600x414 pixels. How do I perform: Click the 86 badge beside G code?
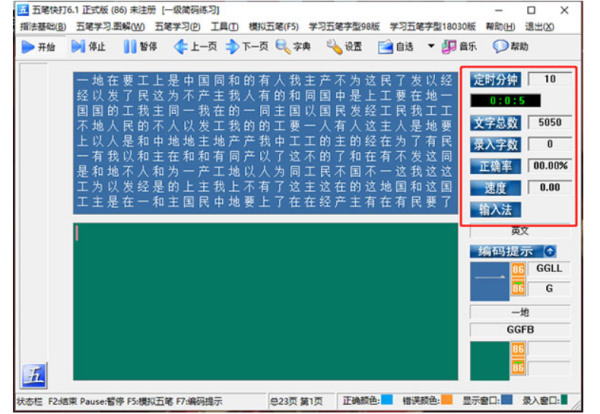(518, 288)
